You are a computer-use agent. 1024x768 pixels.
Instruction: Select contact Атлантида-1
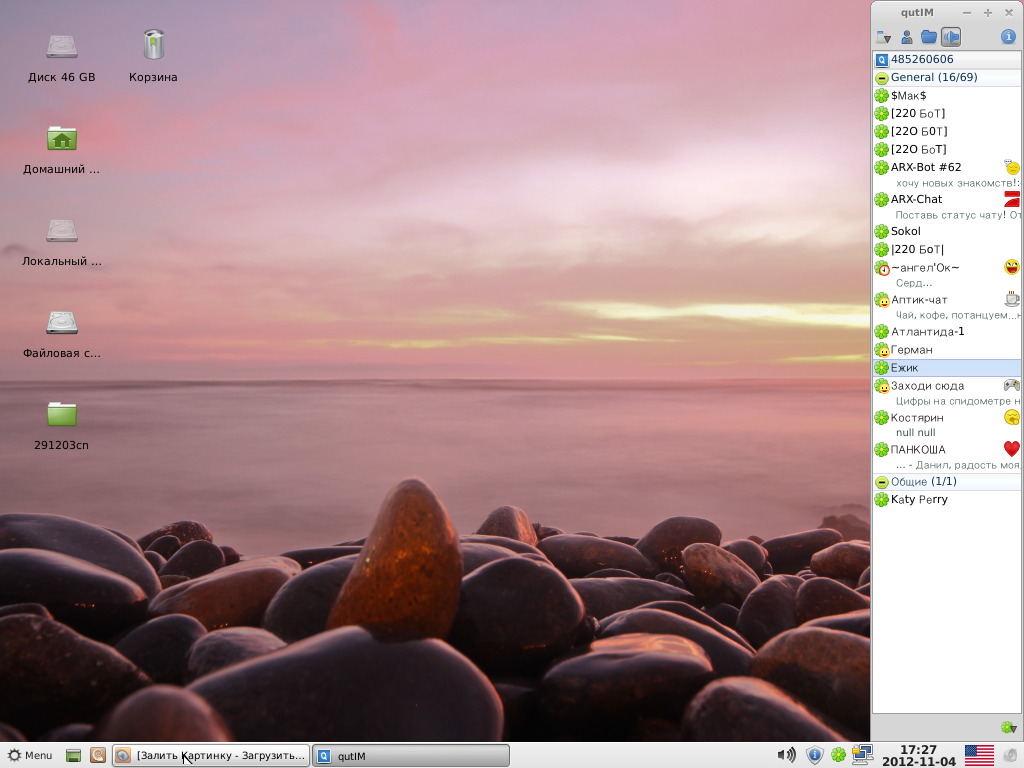947,332
